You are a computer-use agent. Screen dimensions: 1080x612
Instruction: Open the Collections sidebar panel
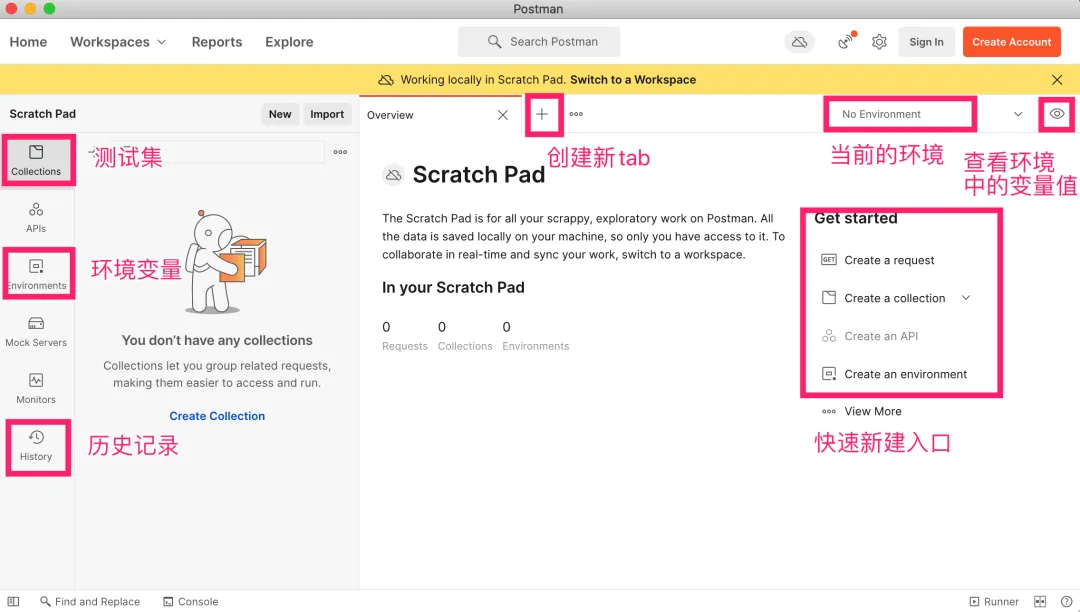(36, 160)
